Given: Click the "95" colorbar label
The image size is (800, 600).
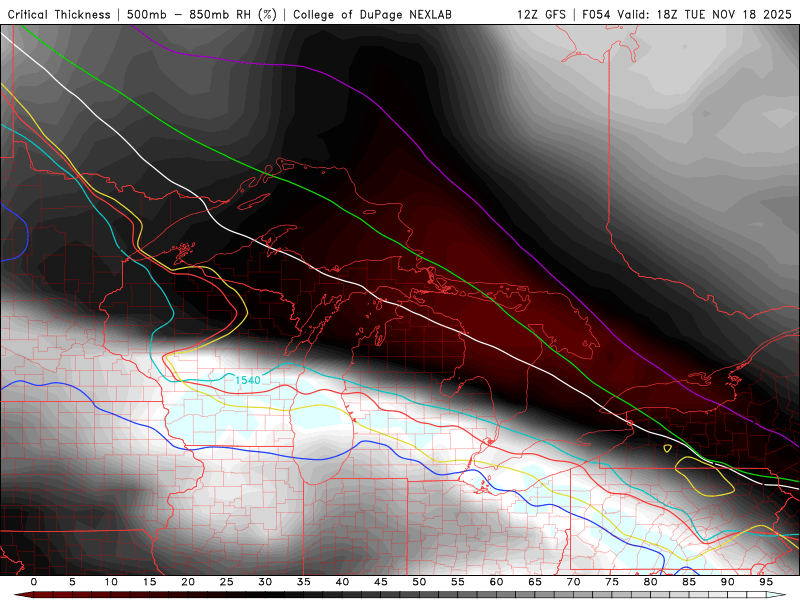Looking at the screenshot, I should point(766,582).
